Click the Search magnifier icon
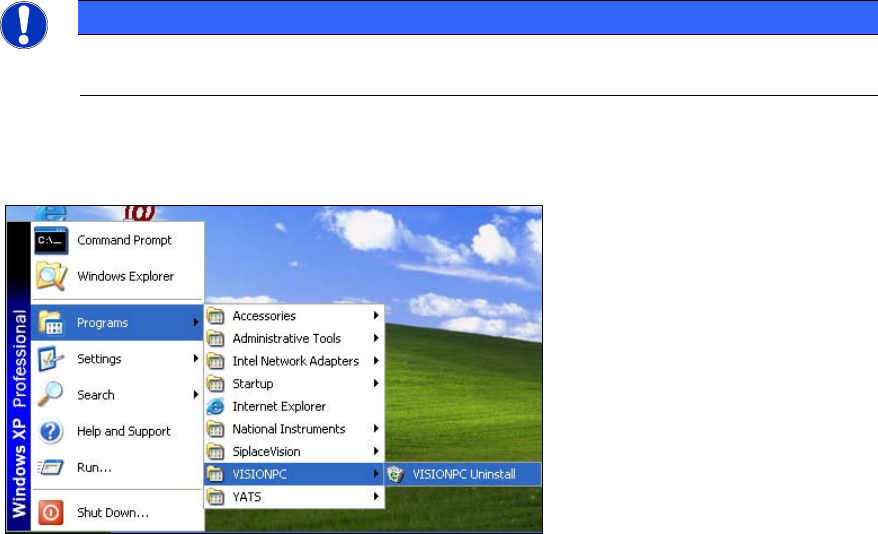This screenshot has width=878, height=534. click(51, 394)
